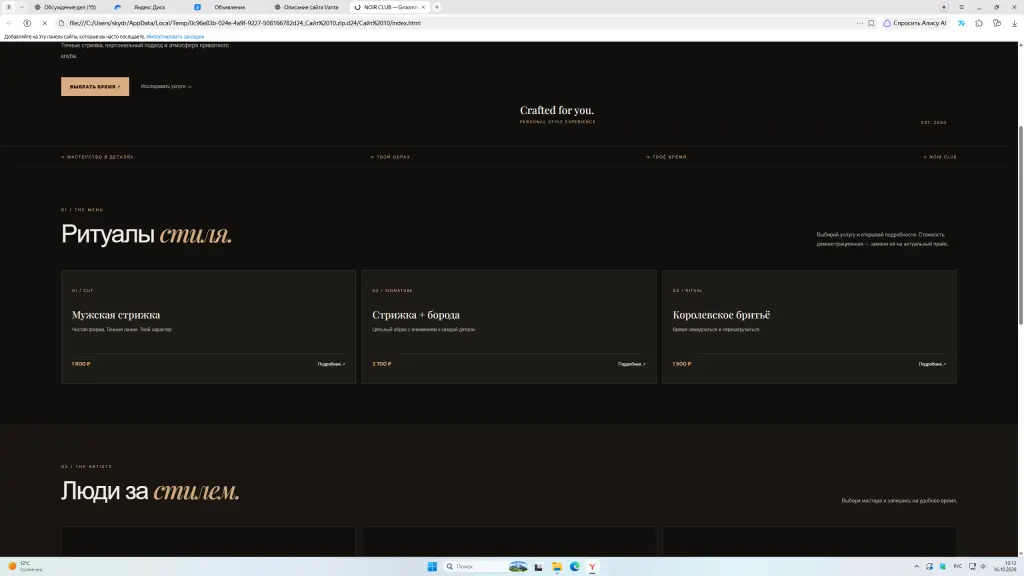Click the page vertical scrollbar thumb

1020,225
